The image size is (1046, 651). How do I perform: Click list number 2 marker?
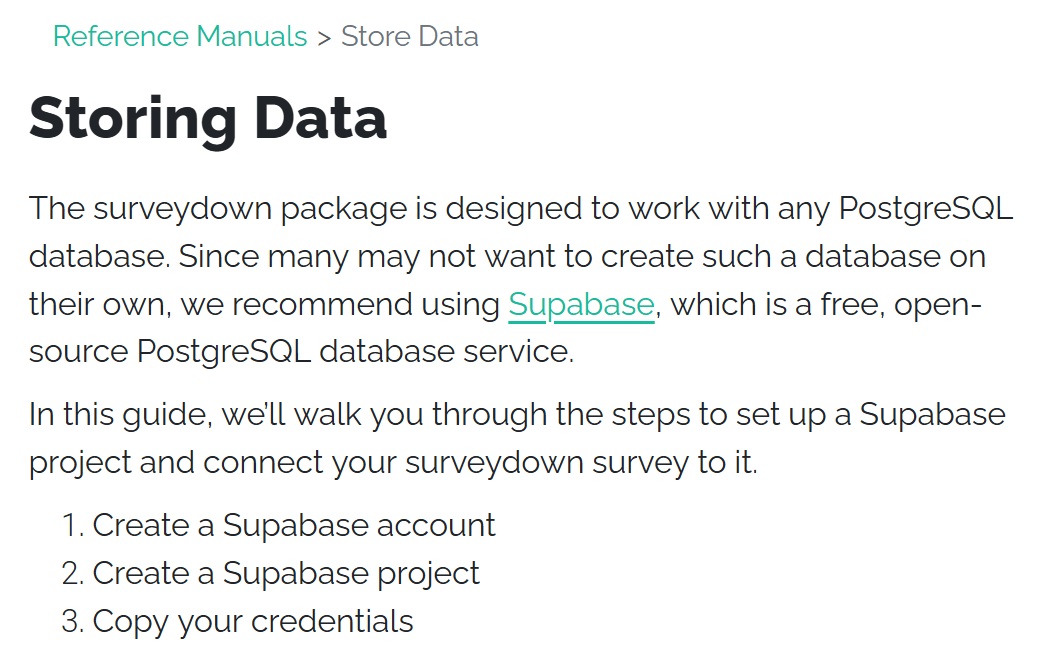click(x=71, y=573)
